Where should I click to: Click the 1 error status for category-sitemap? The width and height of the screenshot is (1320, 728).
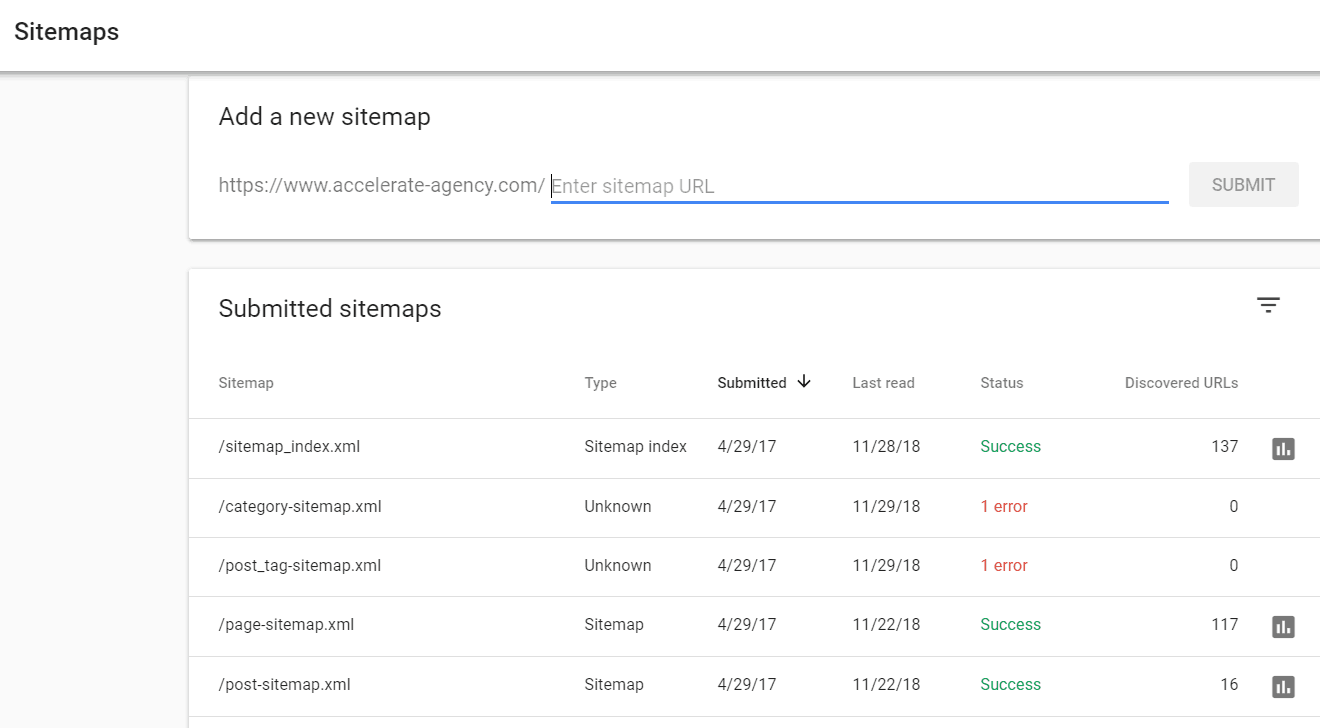click(1004, 507)
